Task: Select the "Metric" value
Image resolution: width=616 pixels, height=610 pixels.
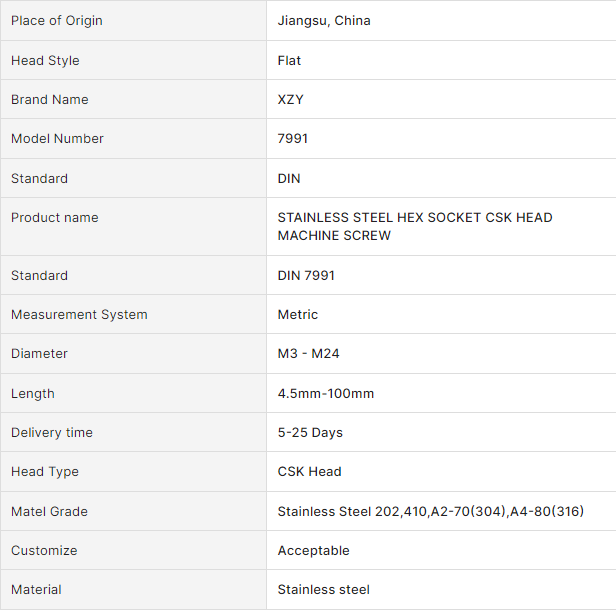Action: tap(298, 314)
